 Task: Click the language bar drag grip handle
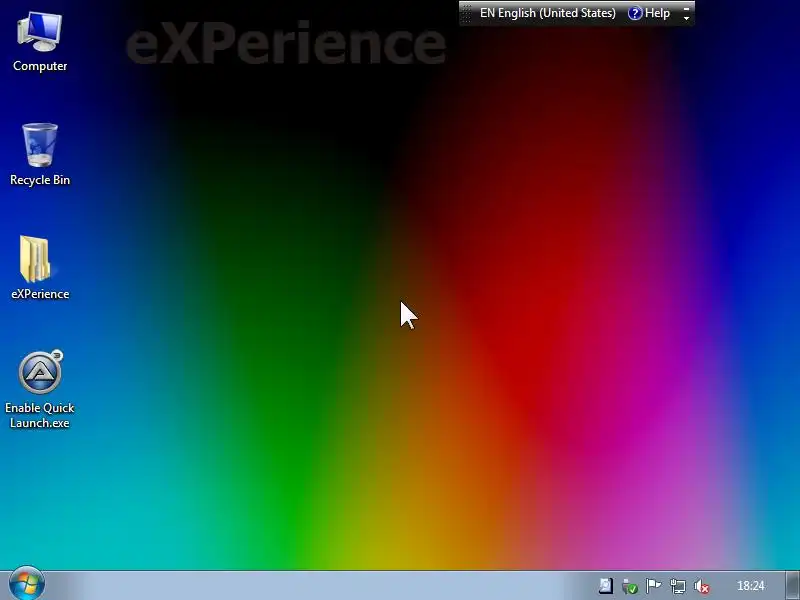click(466, 13)
